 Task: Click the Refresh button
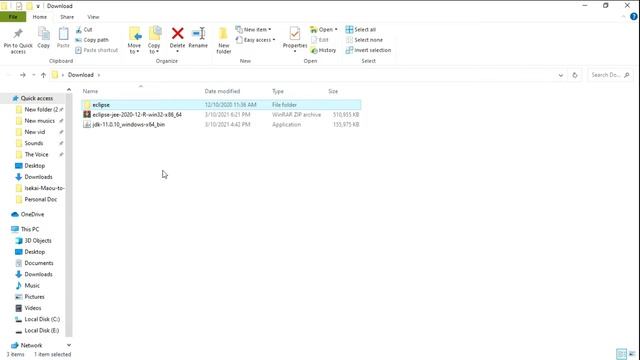(575, 75)
